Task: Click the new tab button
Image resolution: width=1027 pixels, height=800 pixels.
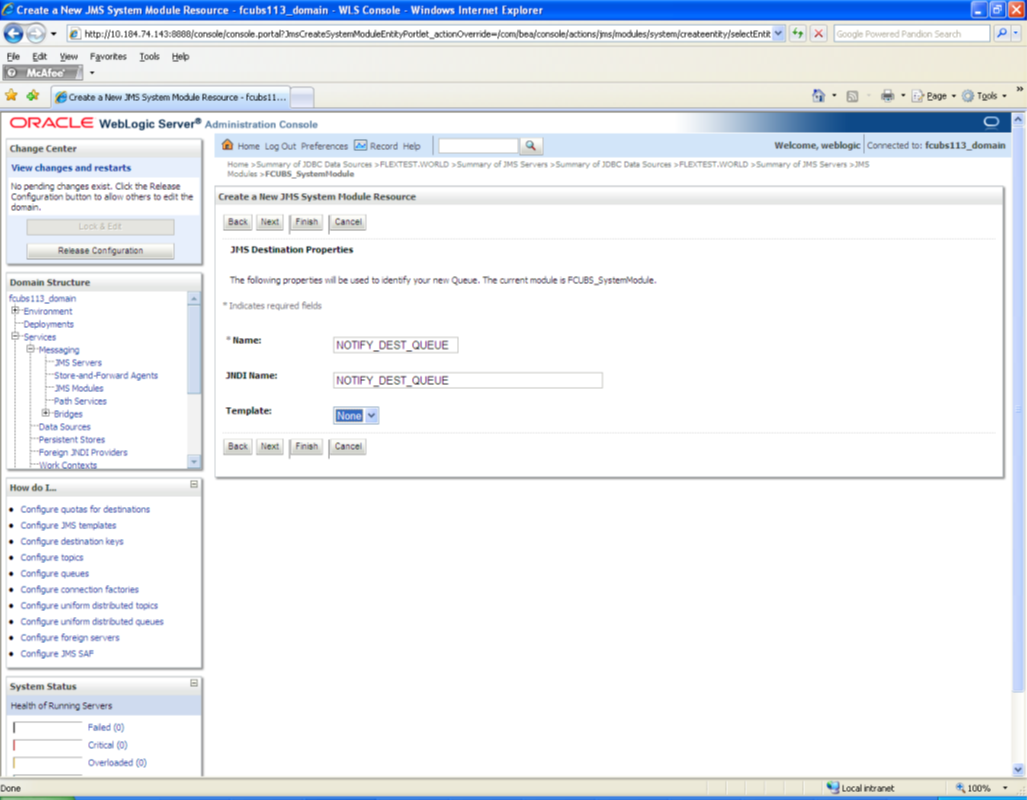Action: point(302,98)
